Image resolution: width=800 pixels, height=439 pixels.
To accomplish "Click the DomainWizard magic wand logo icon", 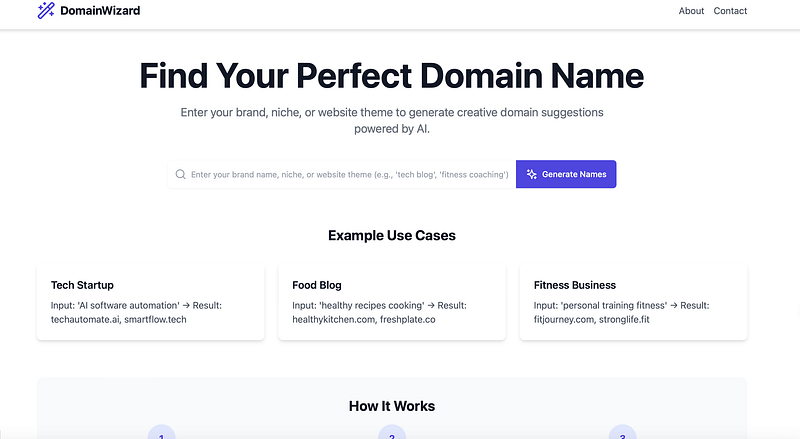I will click(x=46, y=11).
